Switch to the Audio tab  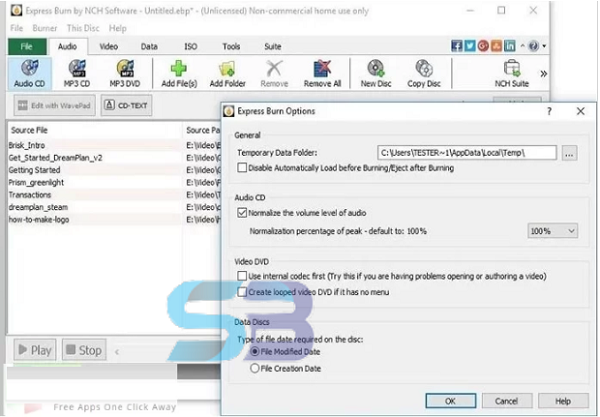coord(67,47)
